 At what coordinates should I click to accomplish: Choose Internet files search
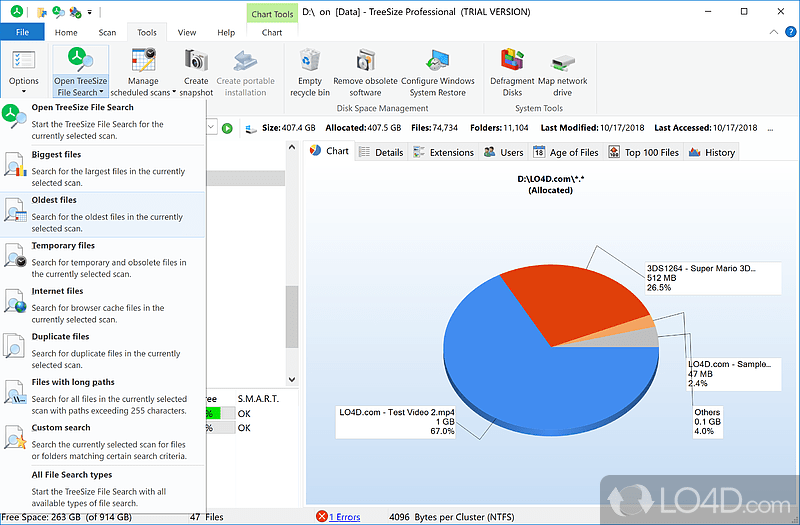103,305
